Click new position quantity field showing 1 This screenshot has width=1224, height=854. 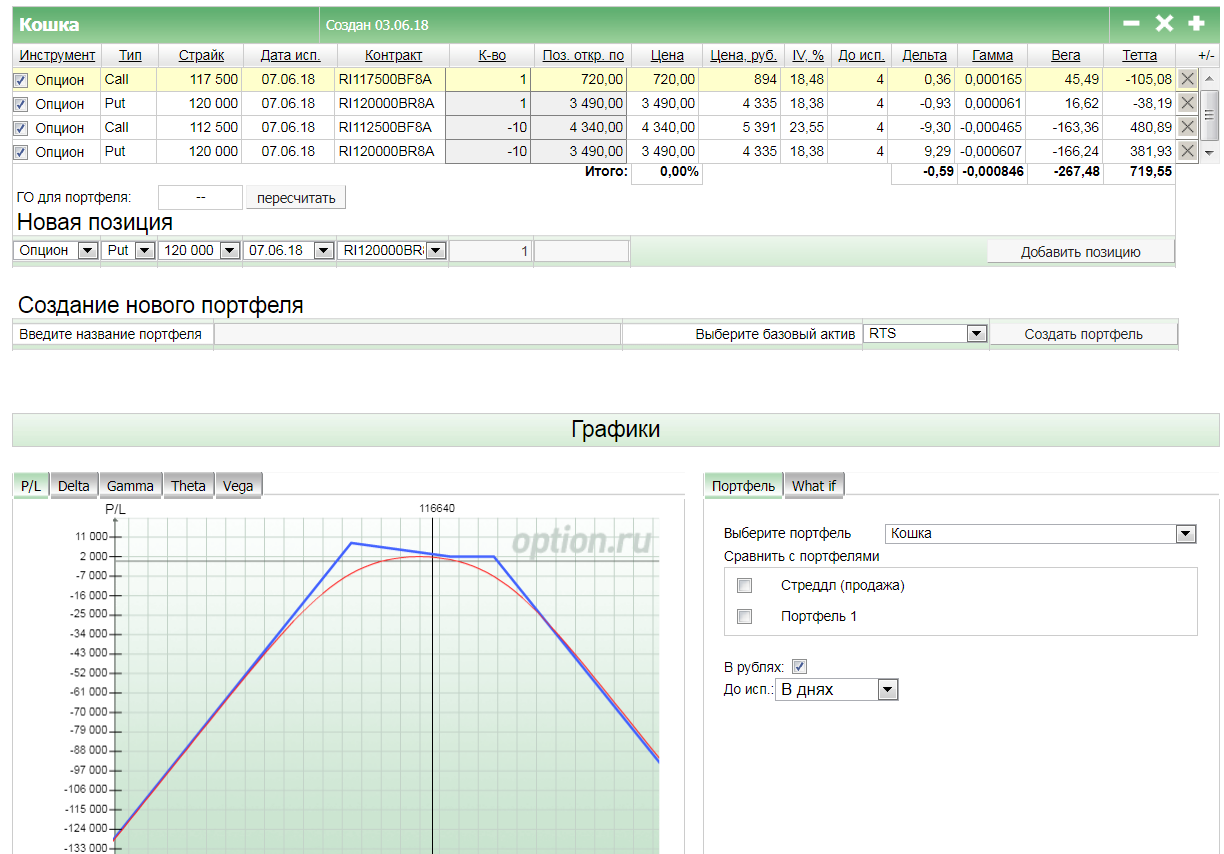coord(491,252)
